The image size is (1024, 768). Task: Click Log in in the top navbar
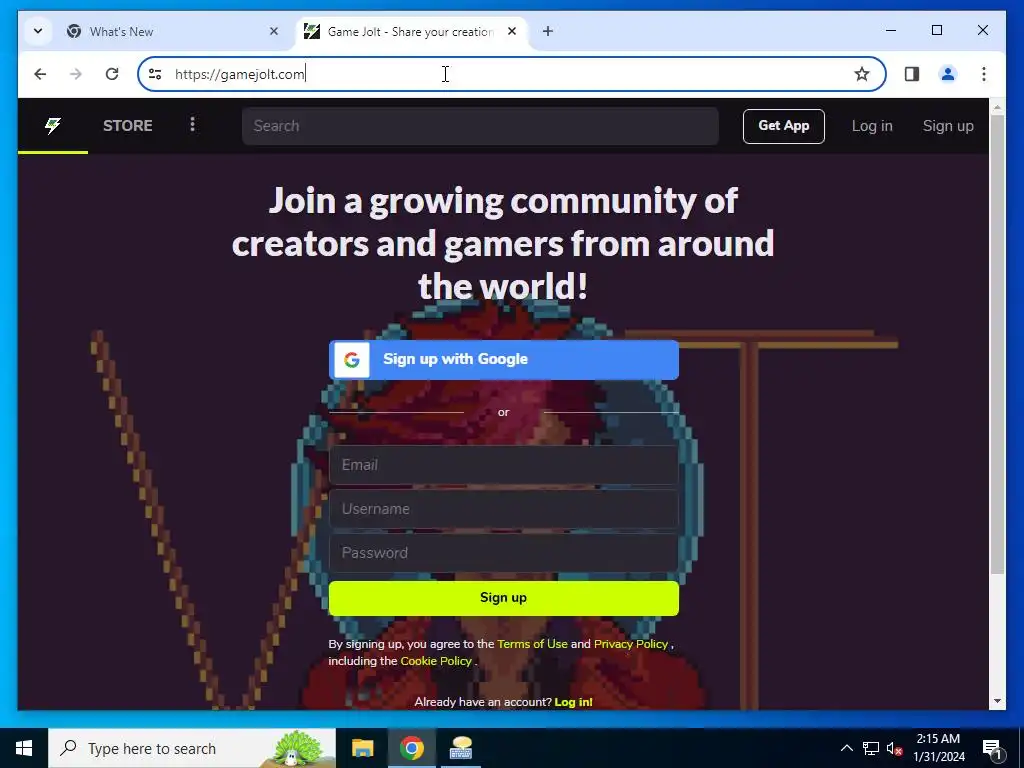pyautogui.click(x=872, y=126)
